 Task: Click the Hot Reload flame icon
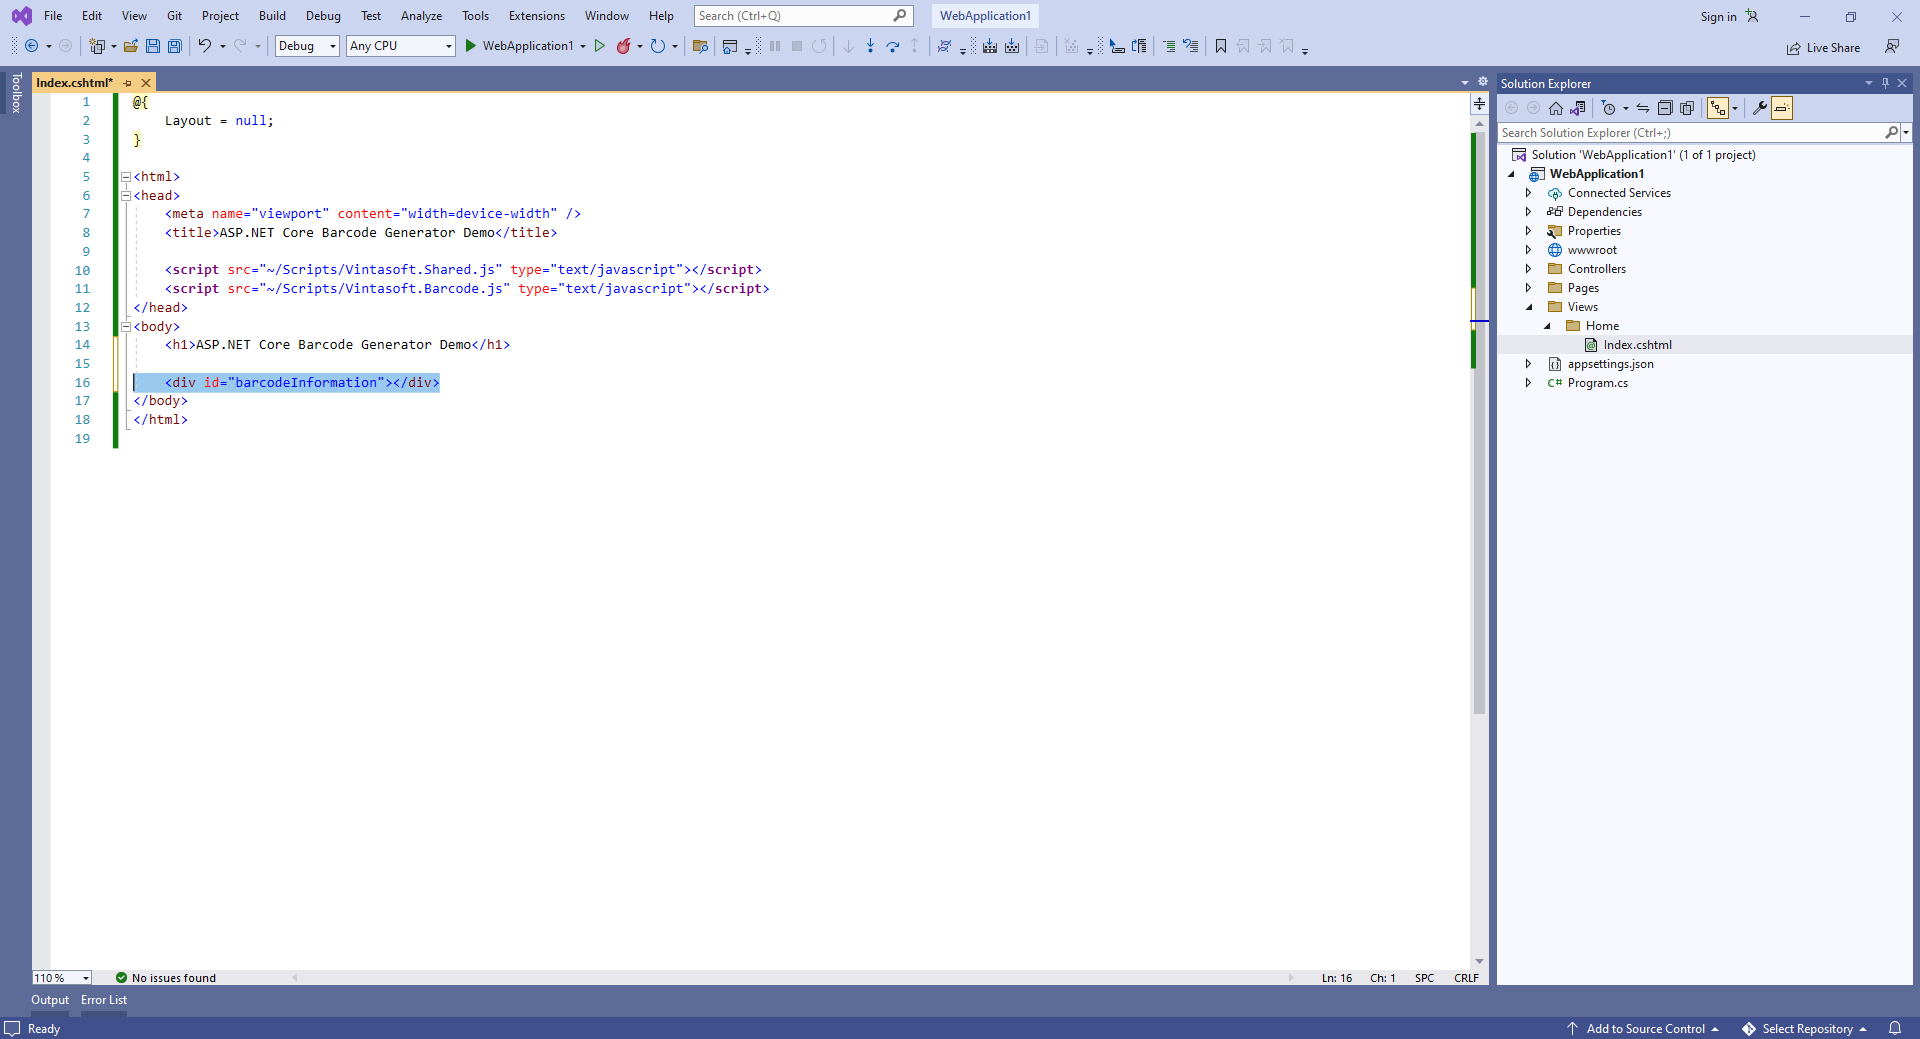click(x=624, y=46)
